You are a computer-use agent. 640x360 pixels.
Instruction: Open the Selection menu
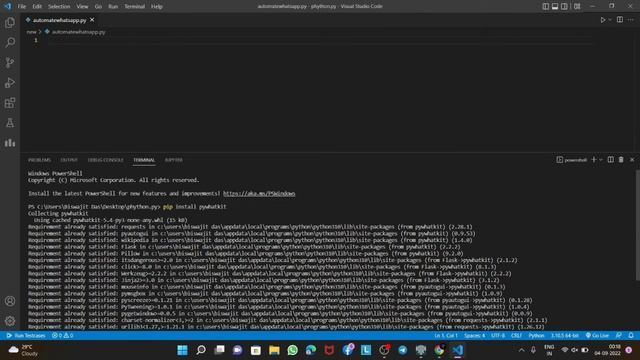59,7
